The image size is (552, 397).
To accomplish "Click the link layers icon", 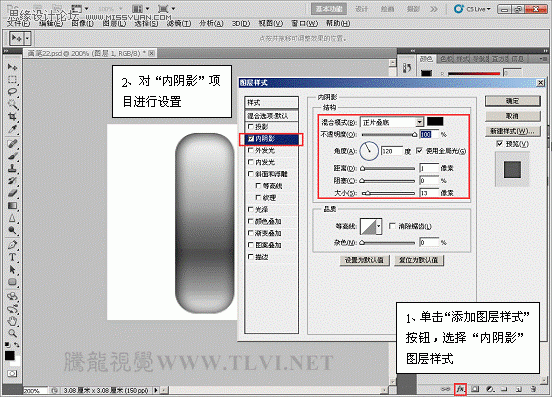I will point(446,389).
